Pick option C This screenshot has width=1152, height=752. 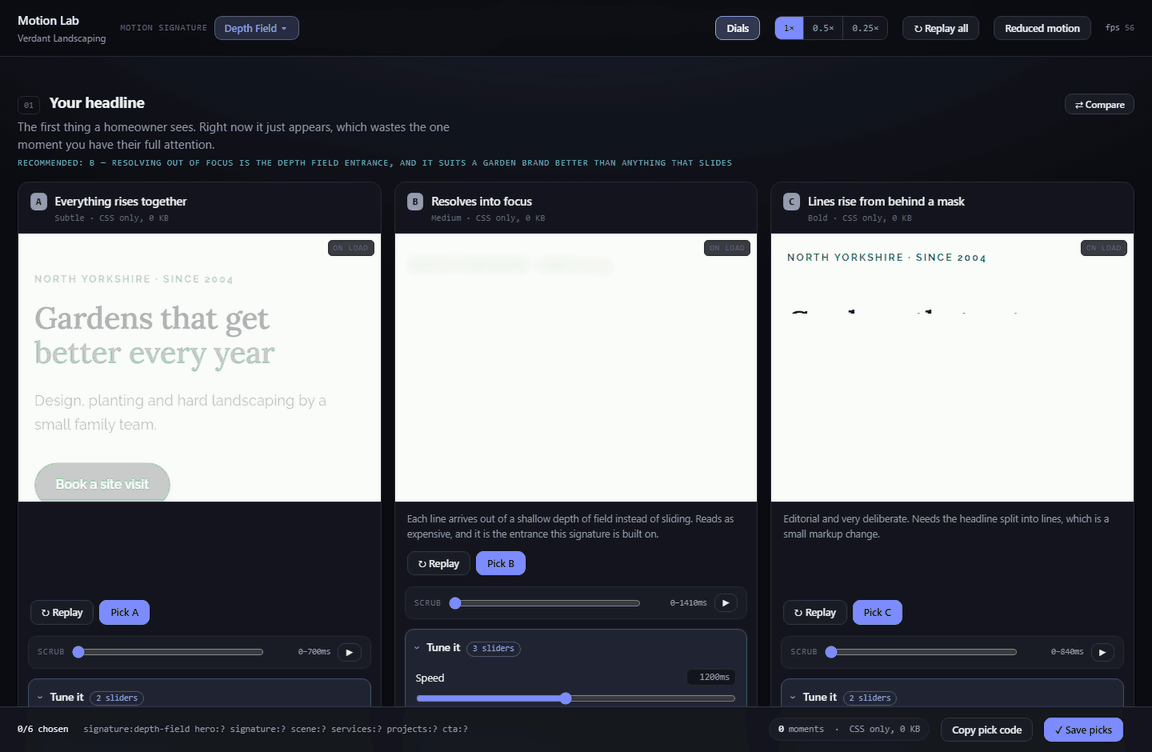[877, 612]
